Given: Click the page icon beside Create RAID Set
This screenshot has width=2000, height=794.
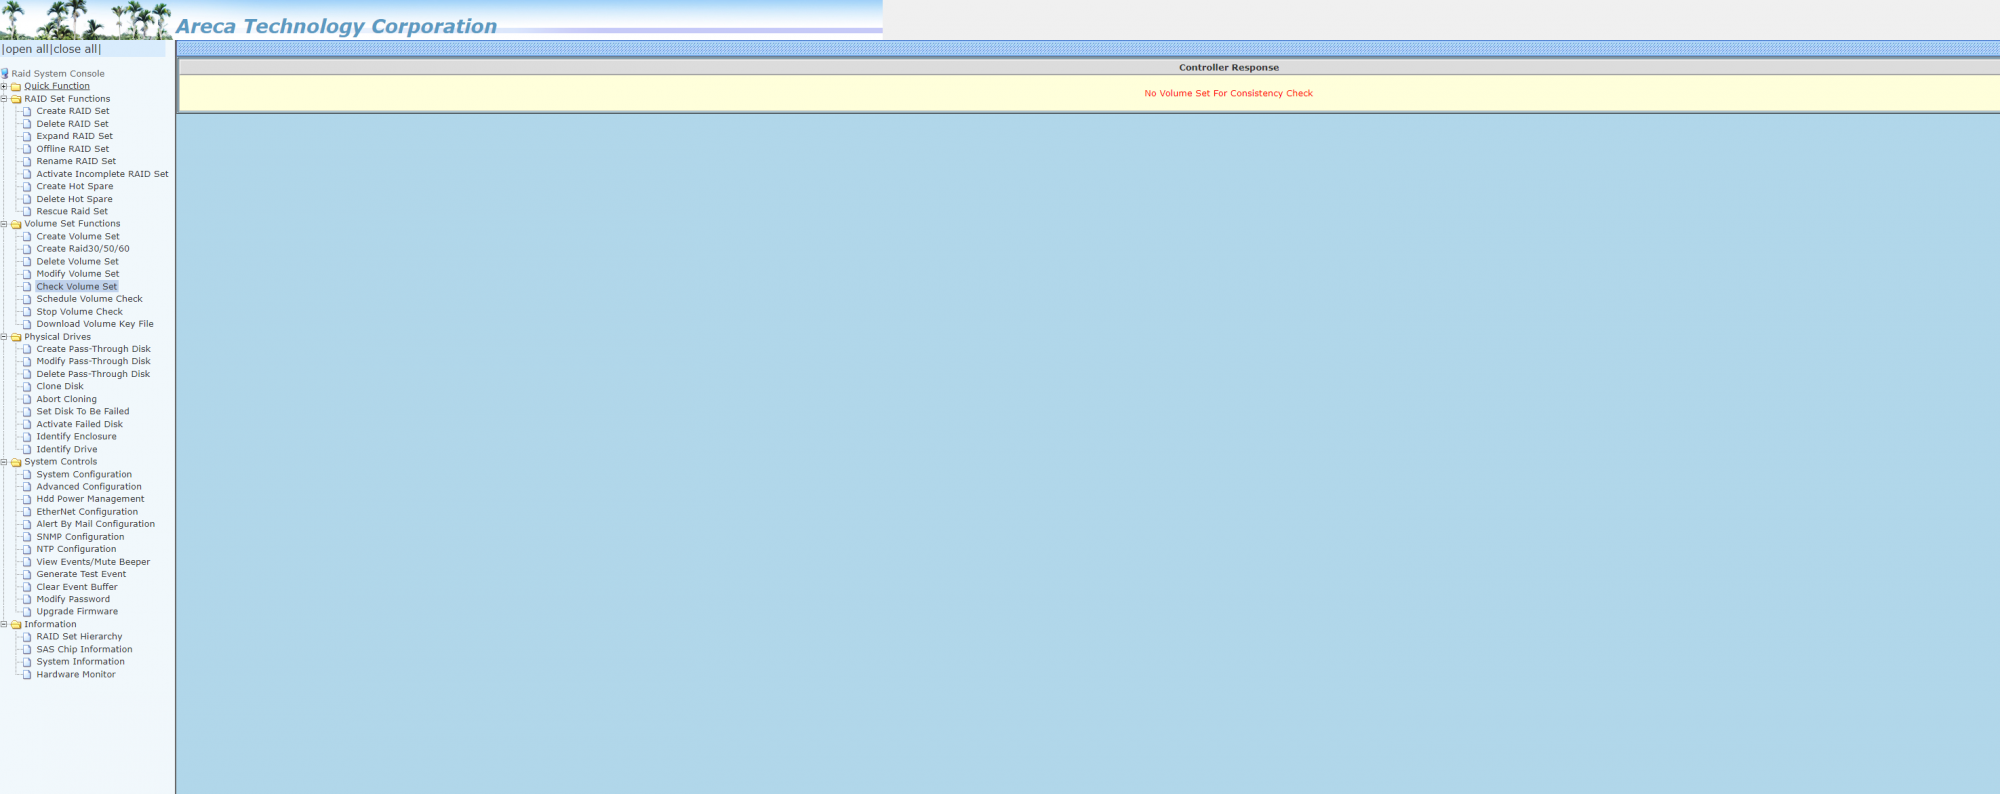Looking at the screenshot, I should (x=28, y=111).
